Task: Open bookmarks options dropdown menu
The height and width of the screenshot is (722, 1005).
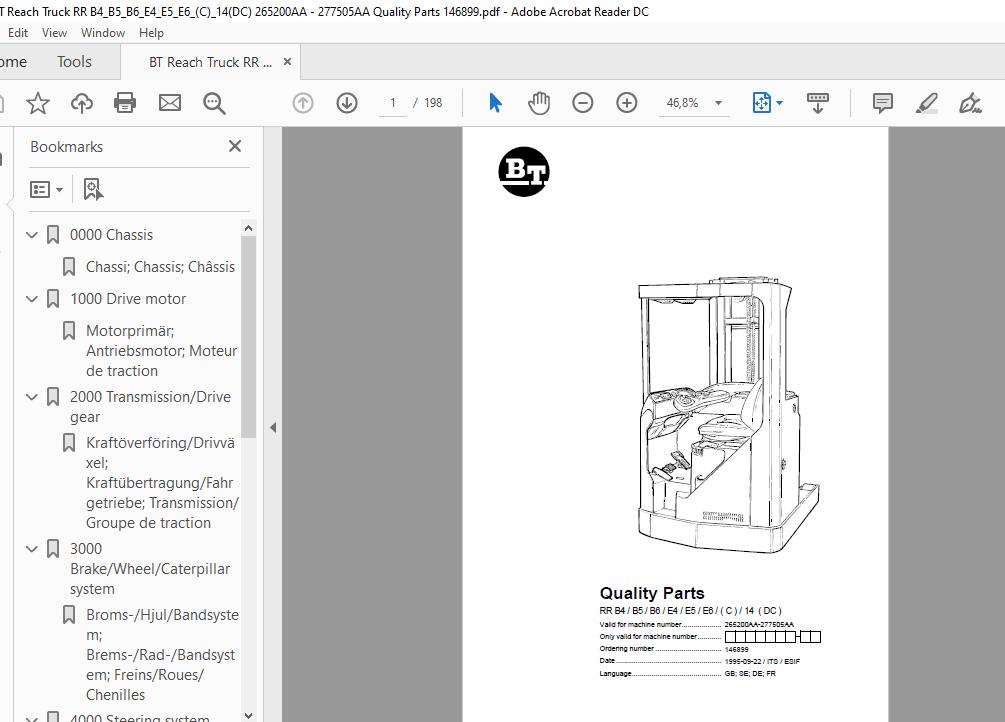Action: click(46, 189)
